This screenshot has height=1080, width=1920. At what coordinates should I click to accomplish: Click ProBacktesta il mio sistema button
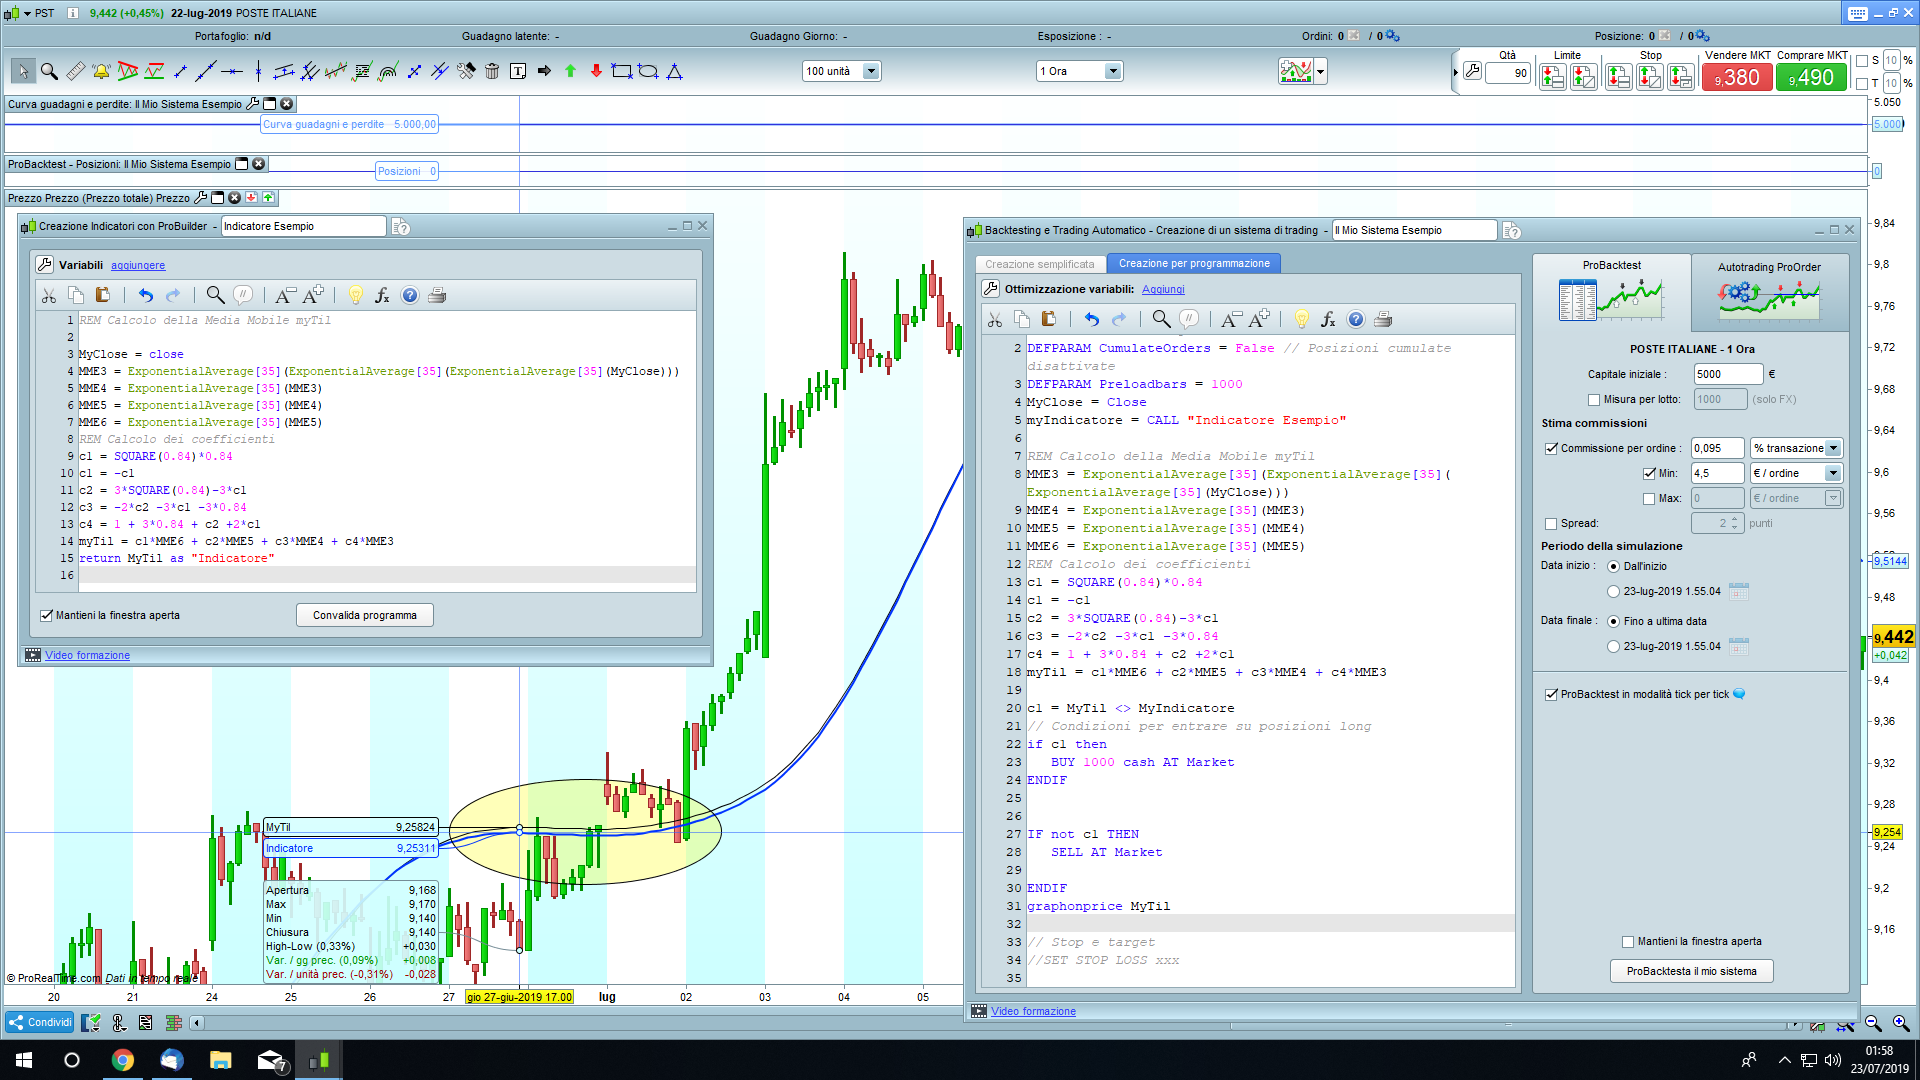point(1691,971)
